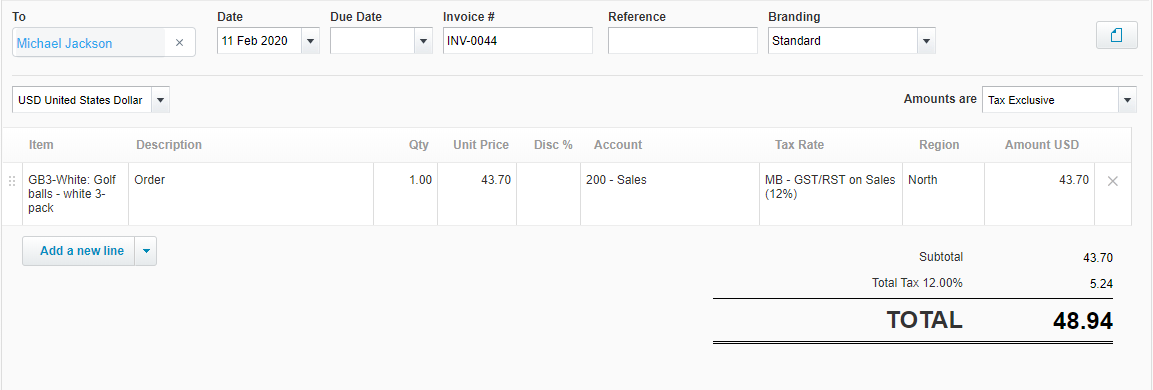Remove Michael Jackson contact with the X
The height and width of the screenshot is (390, 1153).
[x=179, y=43]
